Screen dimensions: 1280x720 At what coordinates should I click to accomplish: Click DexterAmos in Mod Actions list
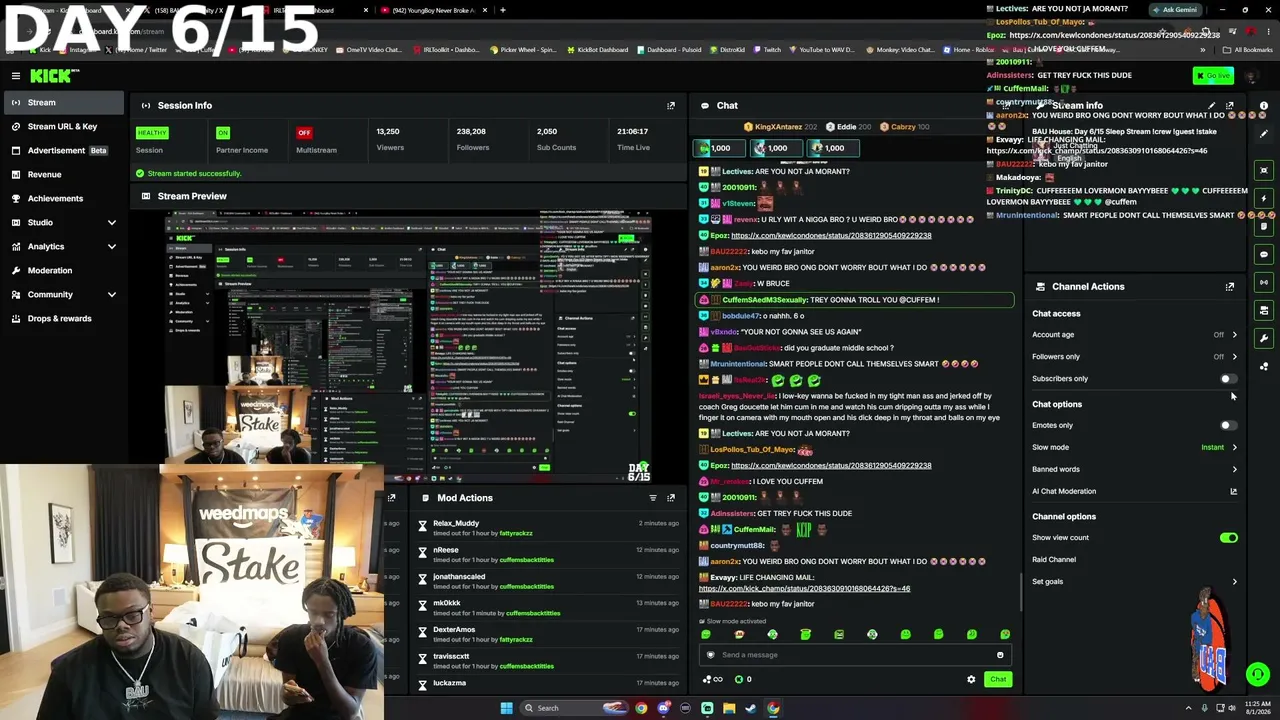coord(454,630)
